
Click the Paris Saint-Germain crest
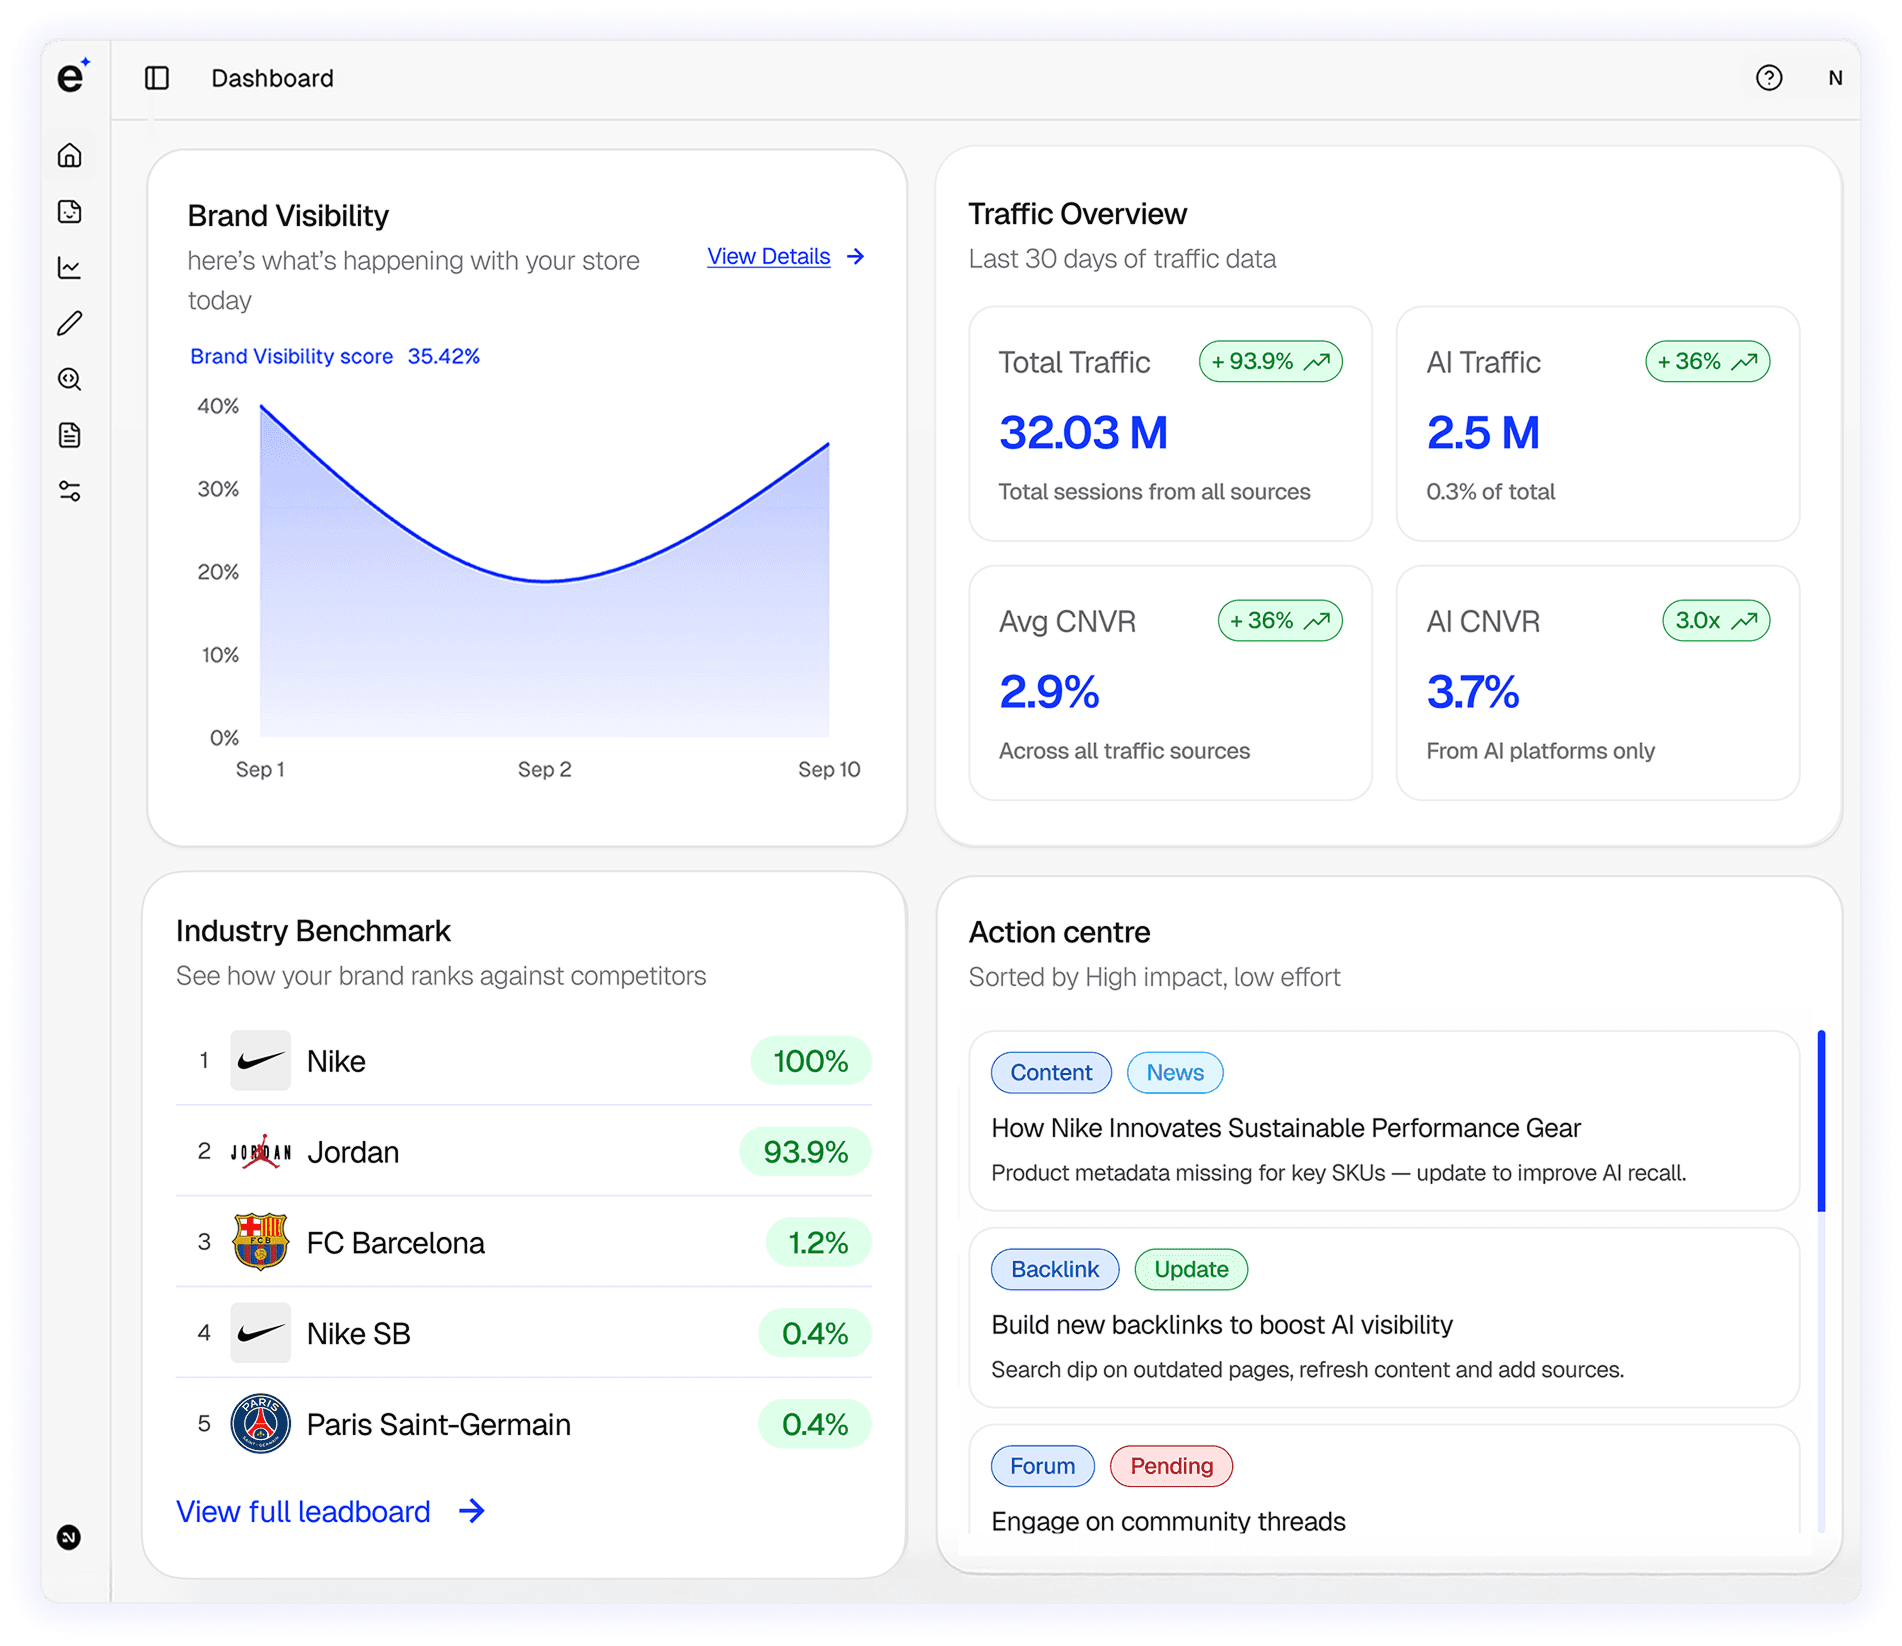point(260,1424)
